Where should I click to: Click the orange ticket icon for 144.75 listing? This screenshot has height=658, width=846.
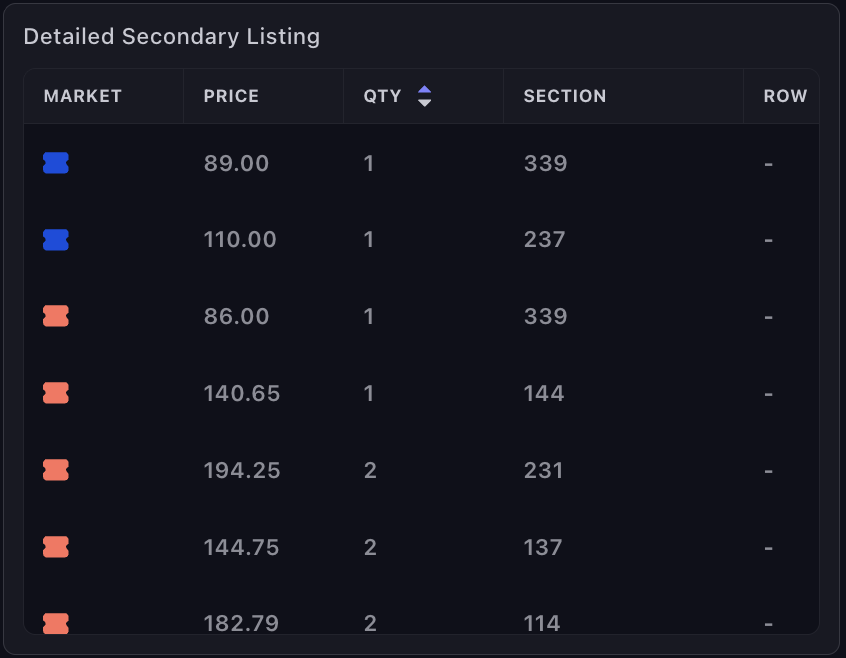coord(56,547)
